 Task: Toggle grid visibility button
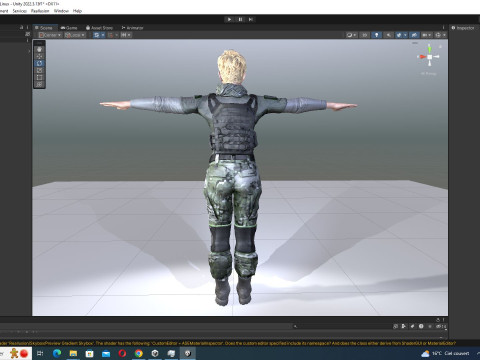click(96, 35)
